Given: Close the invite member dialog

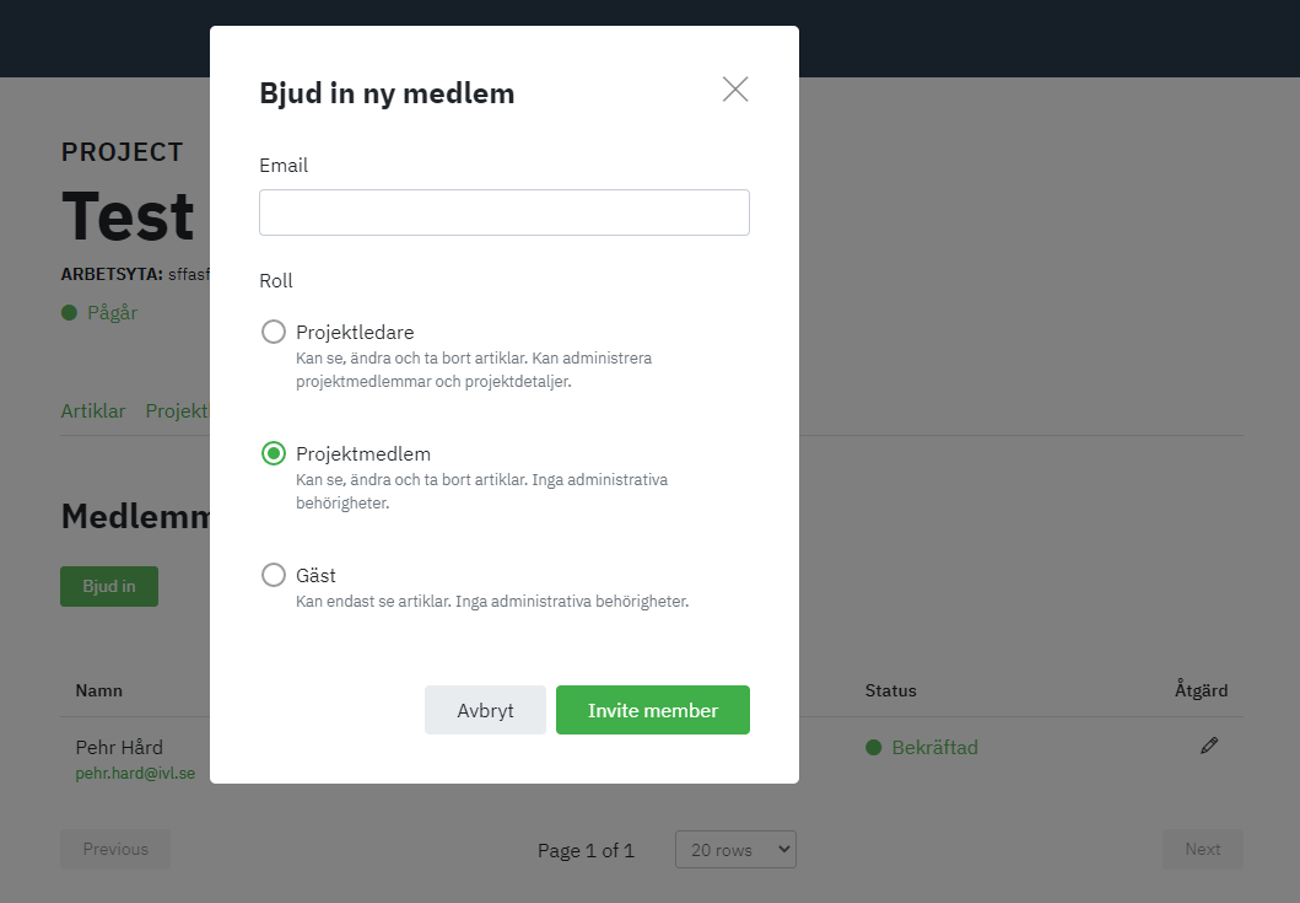Looking at the screenshot, I should click(735, 90).
